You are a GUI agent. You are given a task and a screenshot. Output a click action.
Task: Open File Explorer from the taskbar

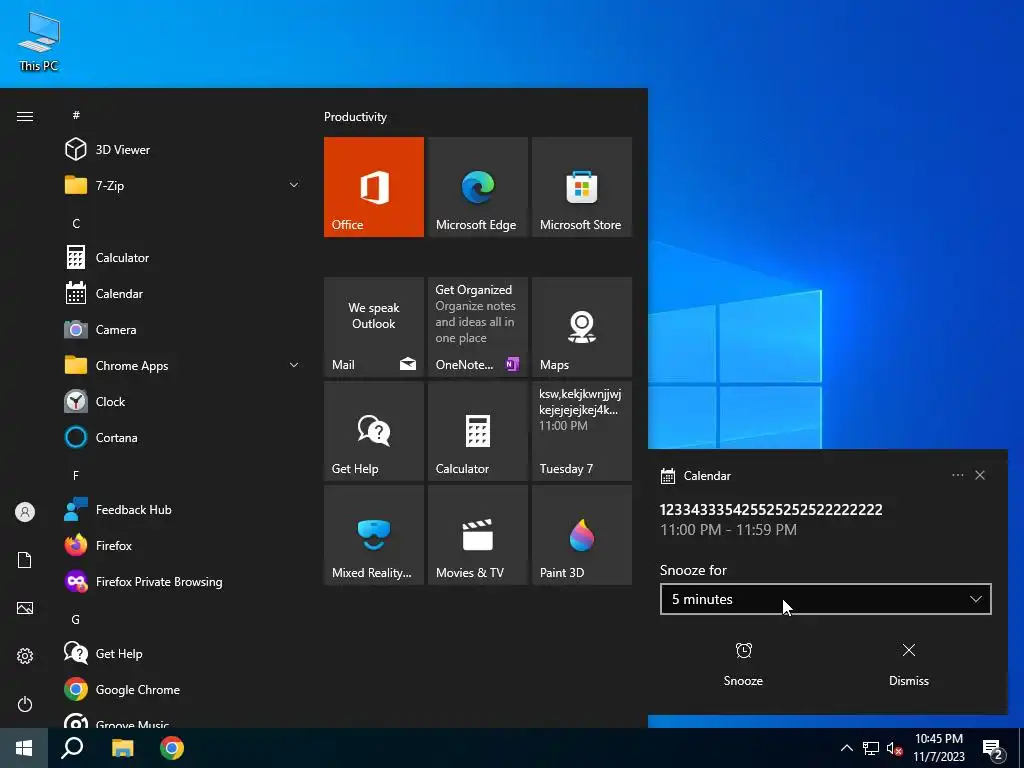(x=122, y=748)
